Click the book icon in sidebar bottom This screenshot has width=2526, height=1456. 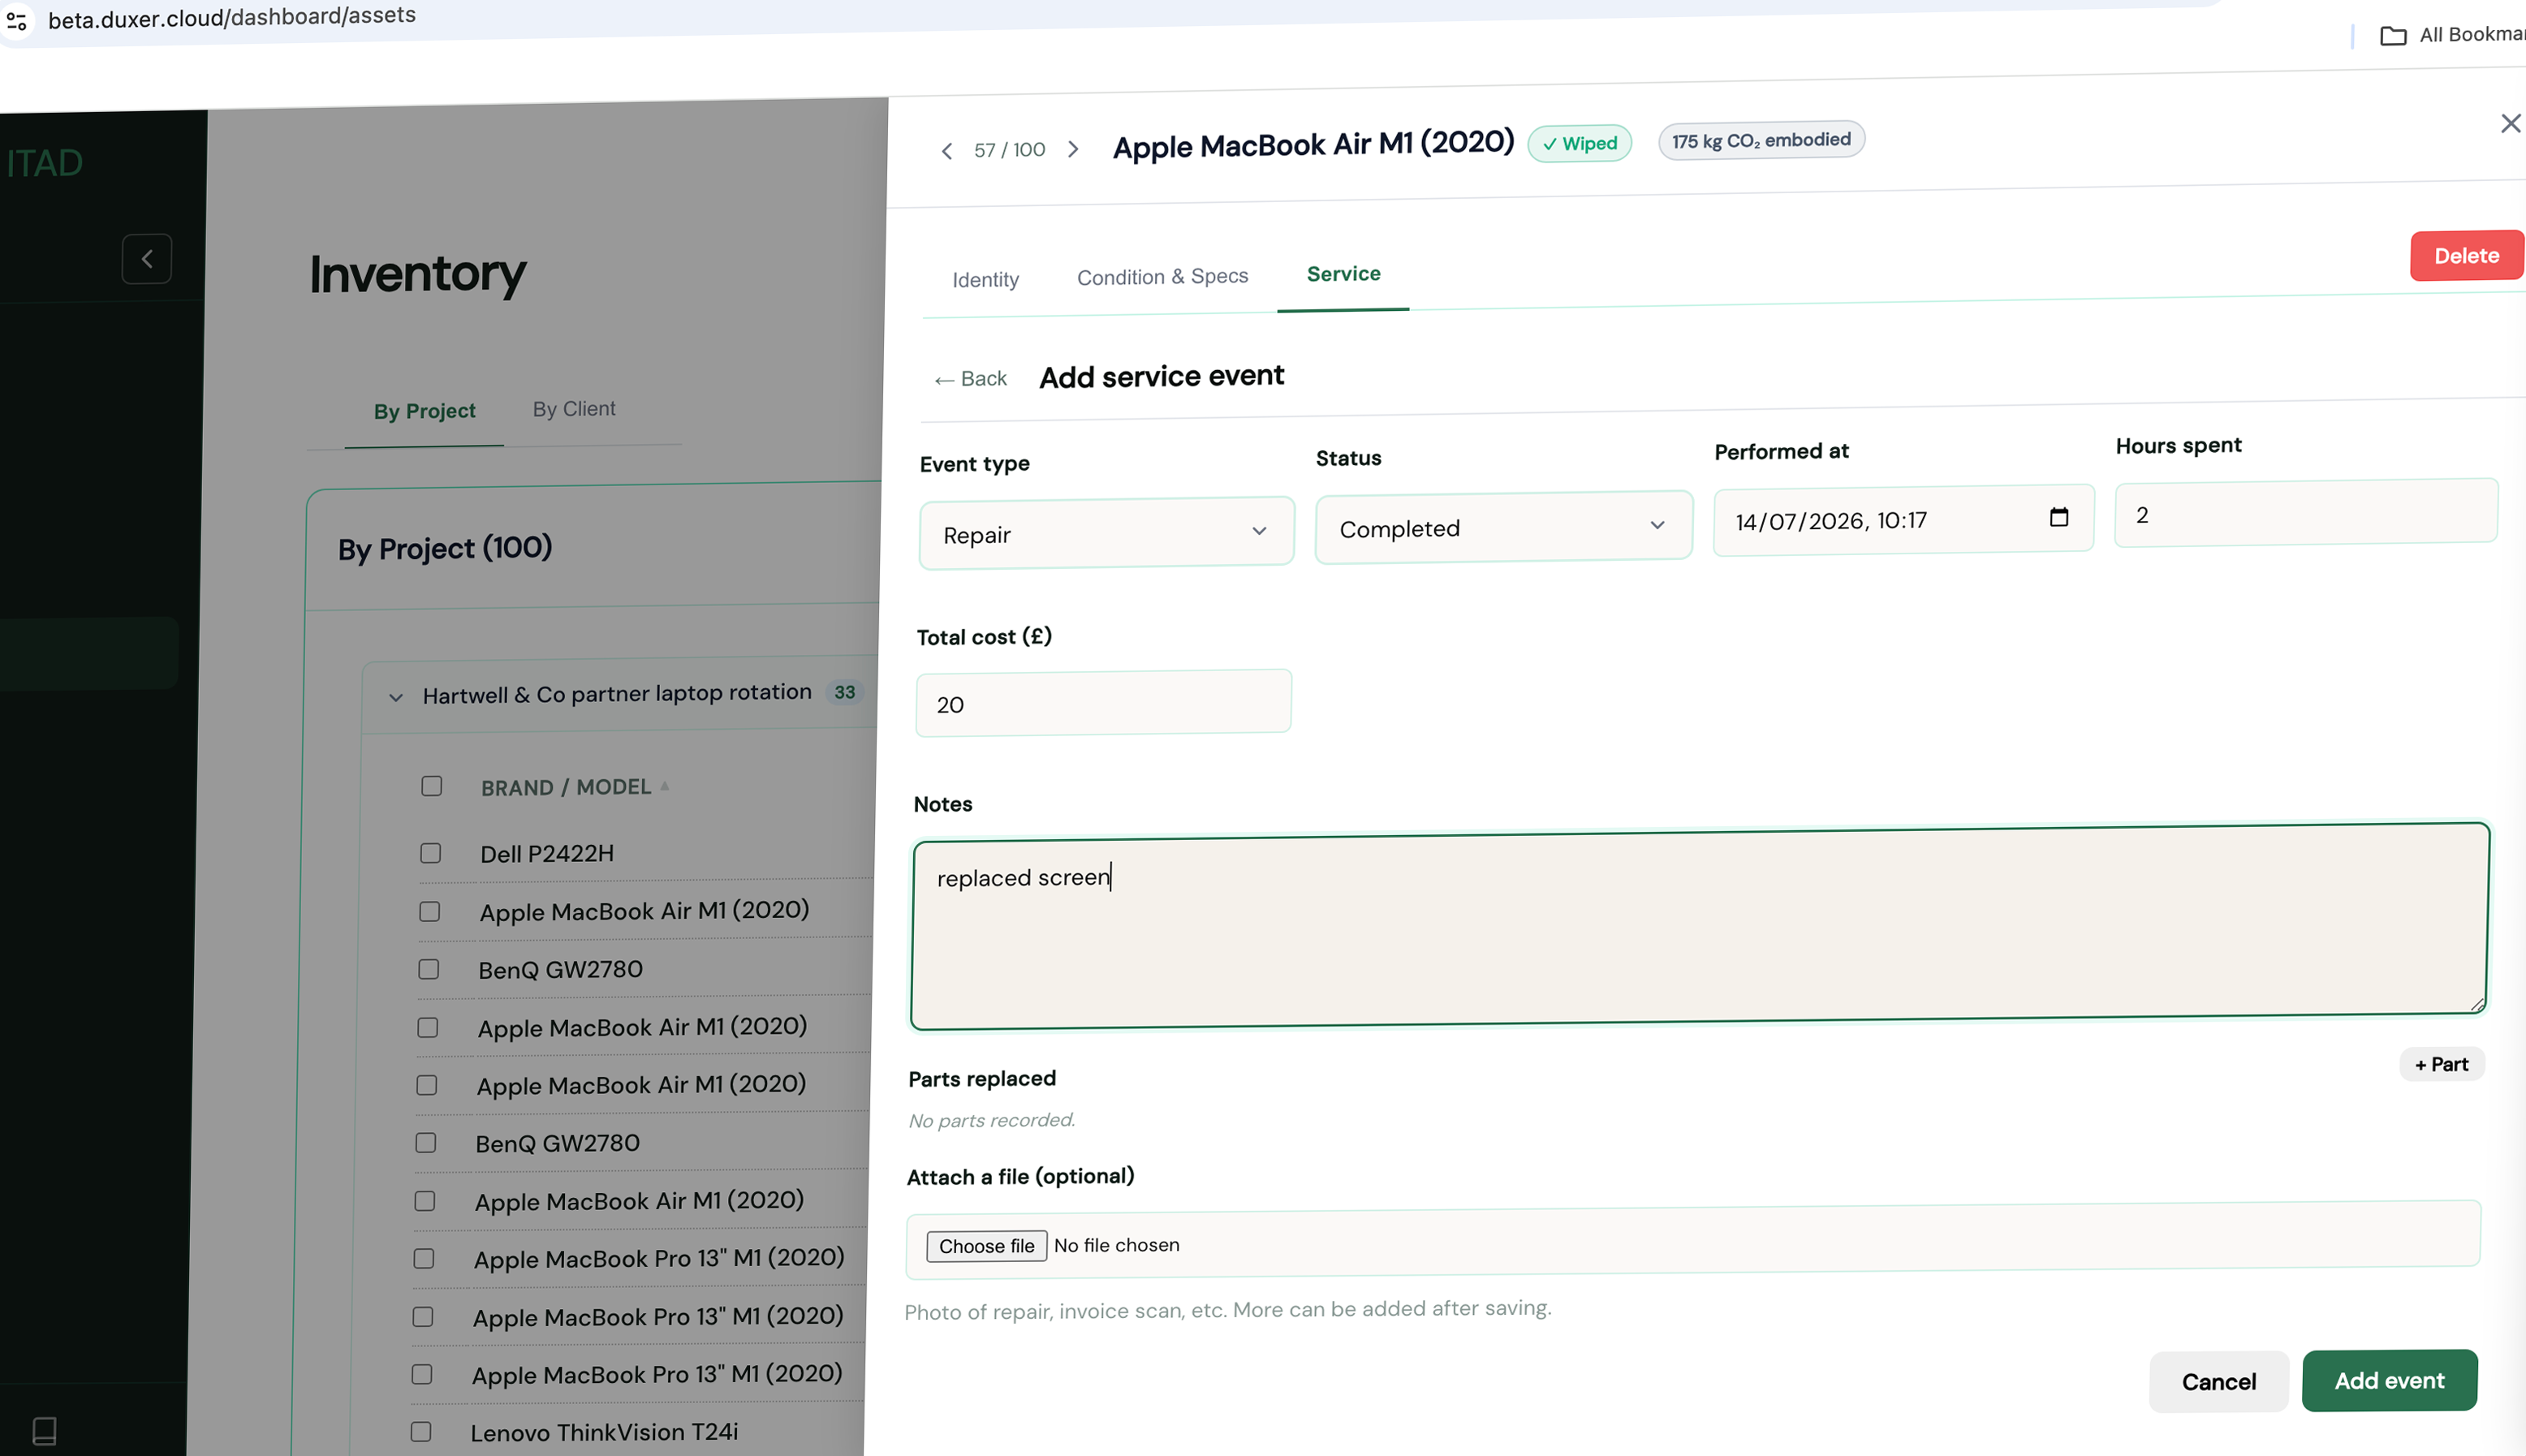[44, 1431]
